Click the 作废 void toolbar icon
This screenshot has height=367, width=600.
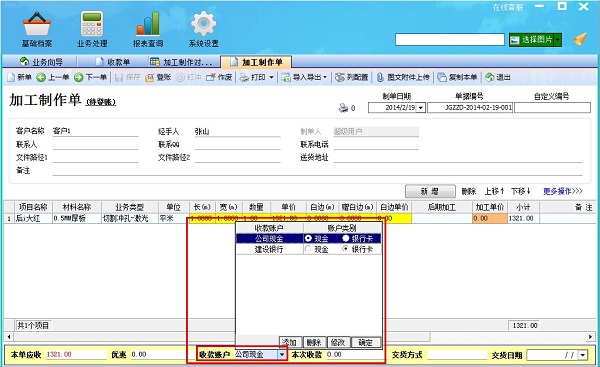[211, 77]
